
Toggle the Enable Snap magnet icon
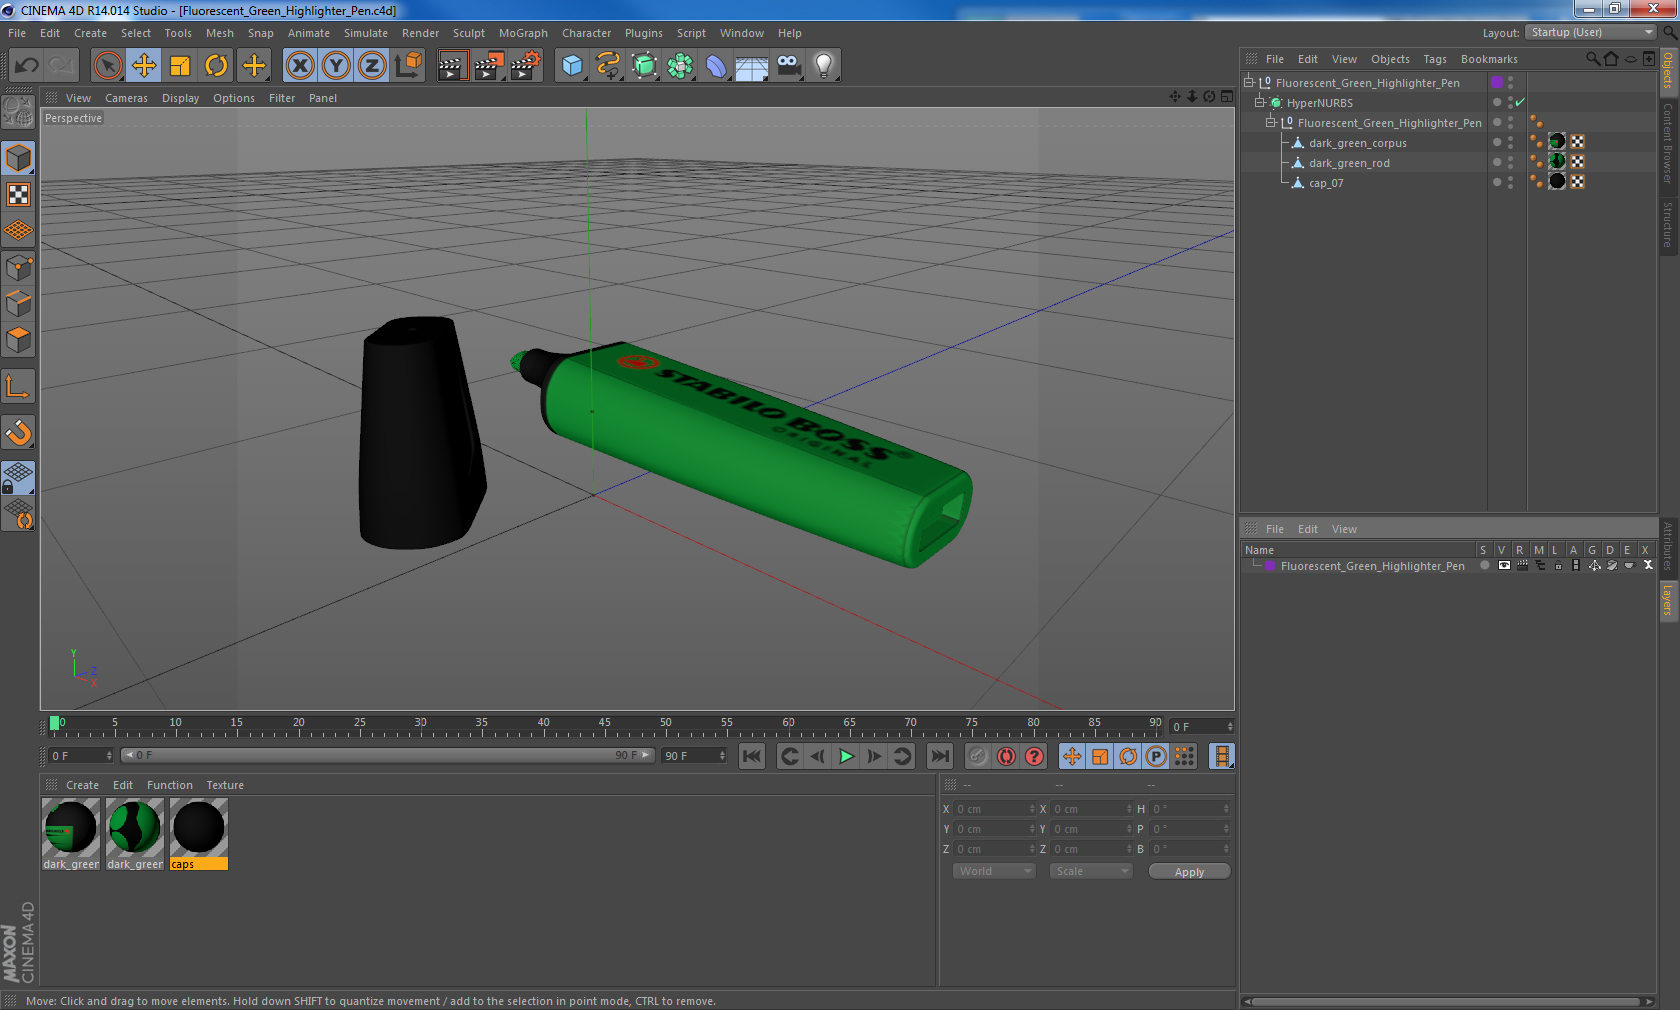pos(19,432)
